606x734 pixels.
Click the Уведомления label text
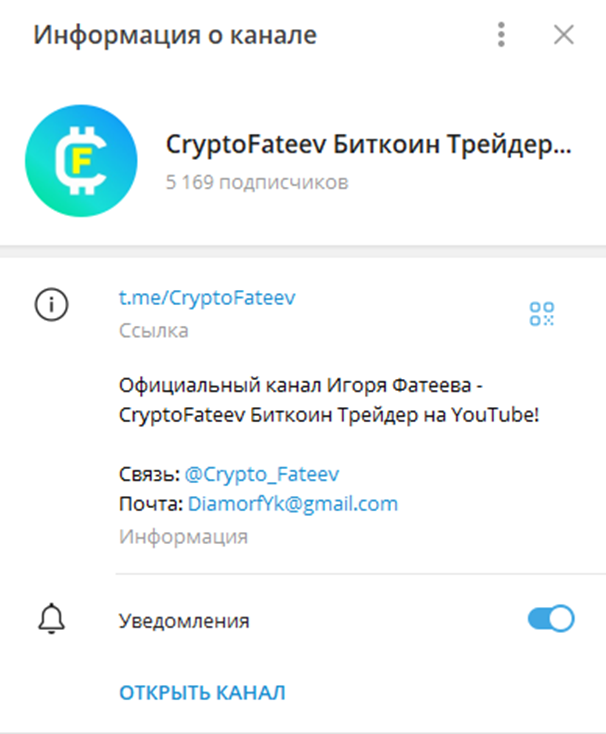(184, 621)
